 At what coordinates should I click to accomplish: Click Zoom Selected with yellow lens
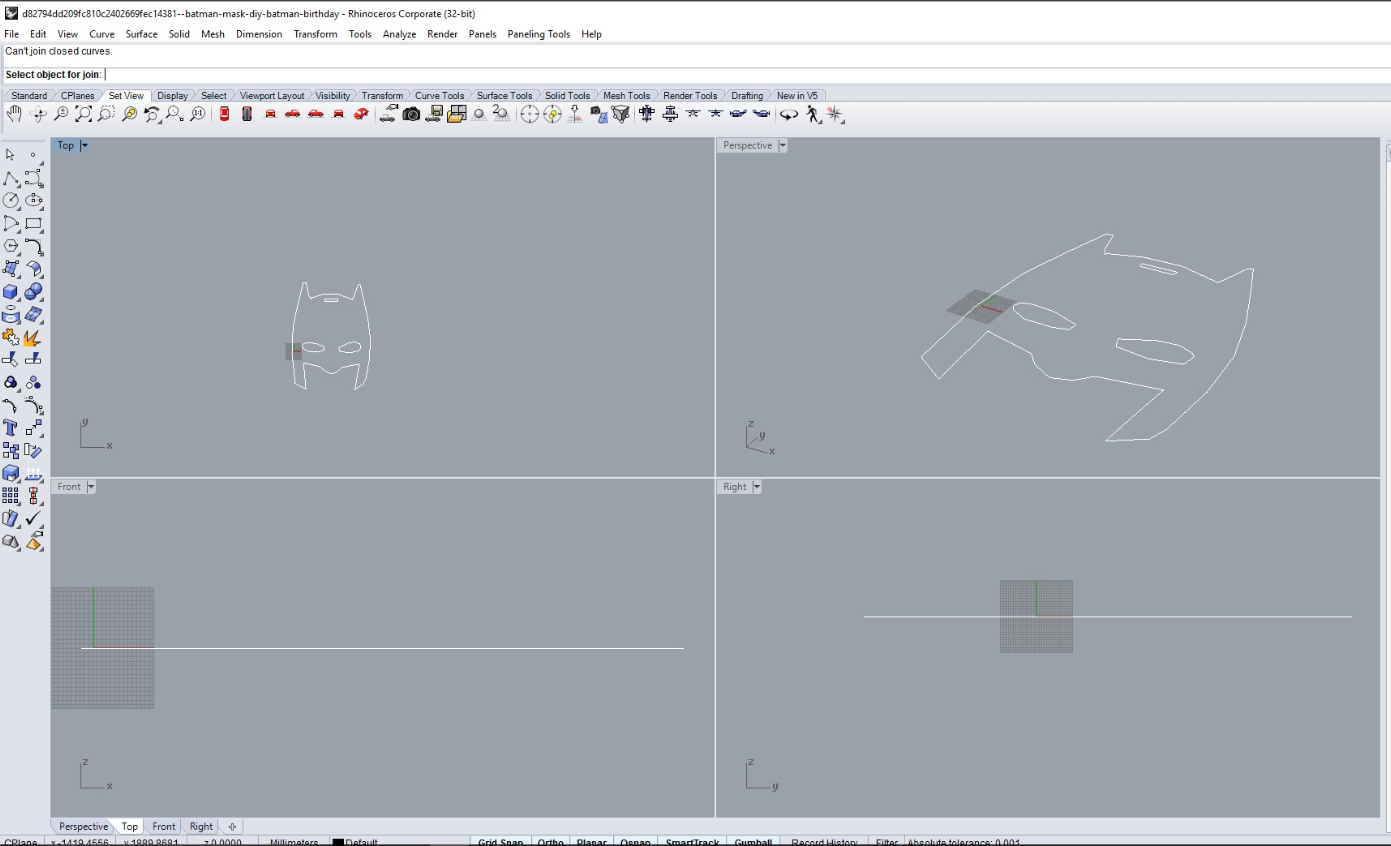tap(129, 114)
